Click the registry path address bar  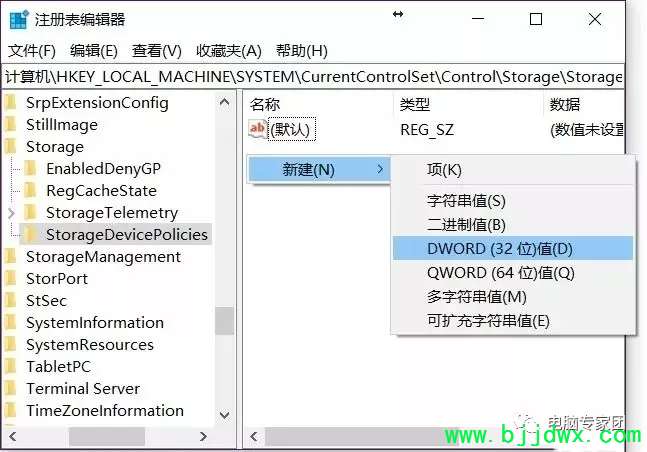(x=314, y=77)
